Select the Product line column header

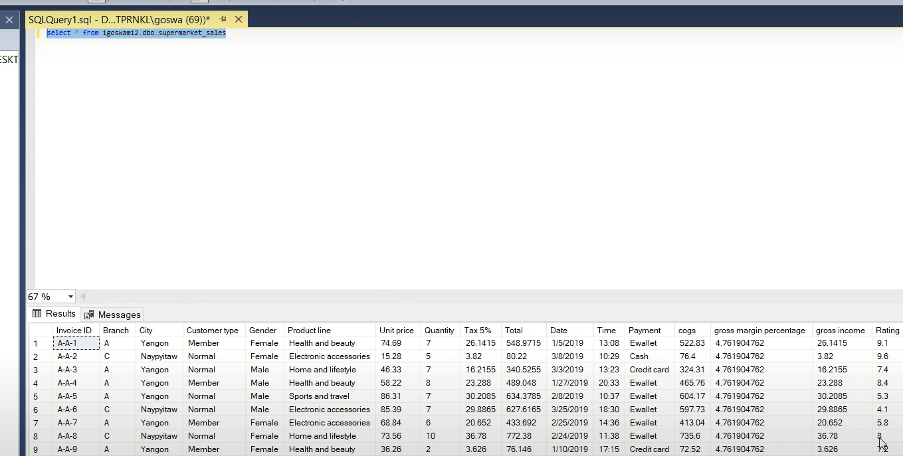[x=309, y=330]
